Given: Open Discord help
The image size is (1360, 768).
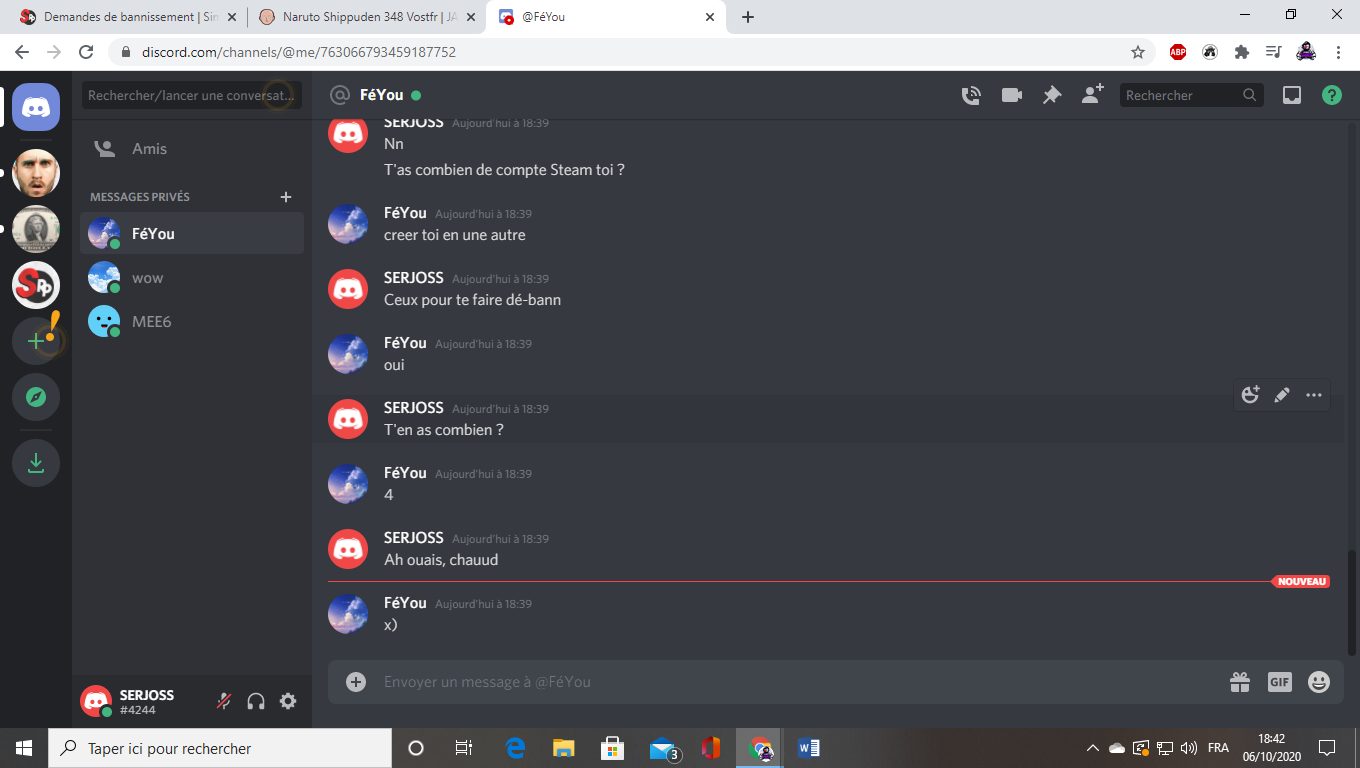Looking at the screenshot, I should 1332,95.
